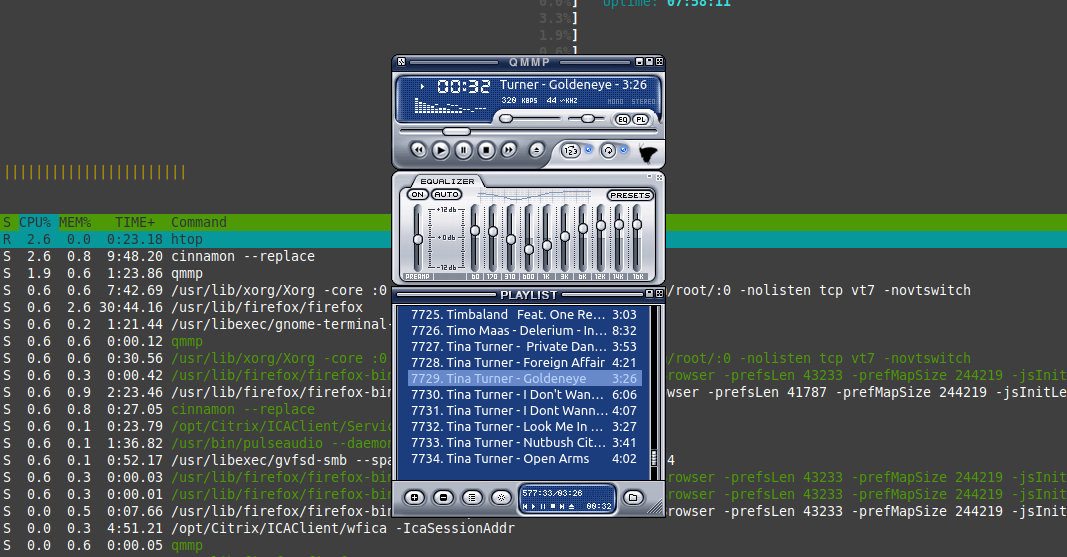Click the volume slider in the main window
The height and width of the screenshot is (557, 1067).
530,118
